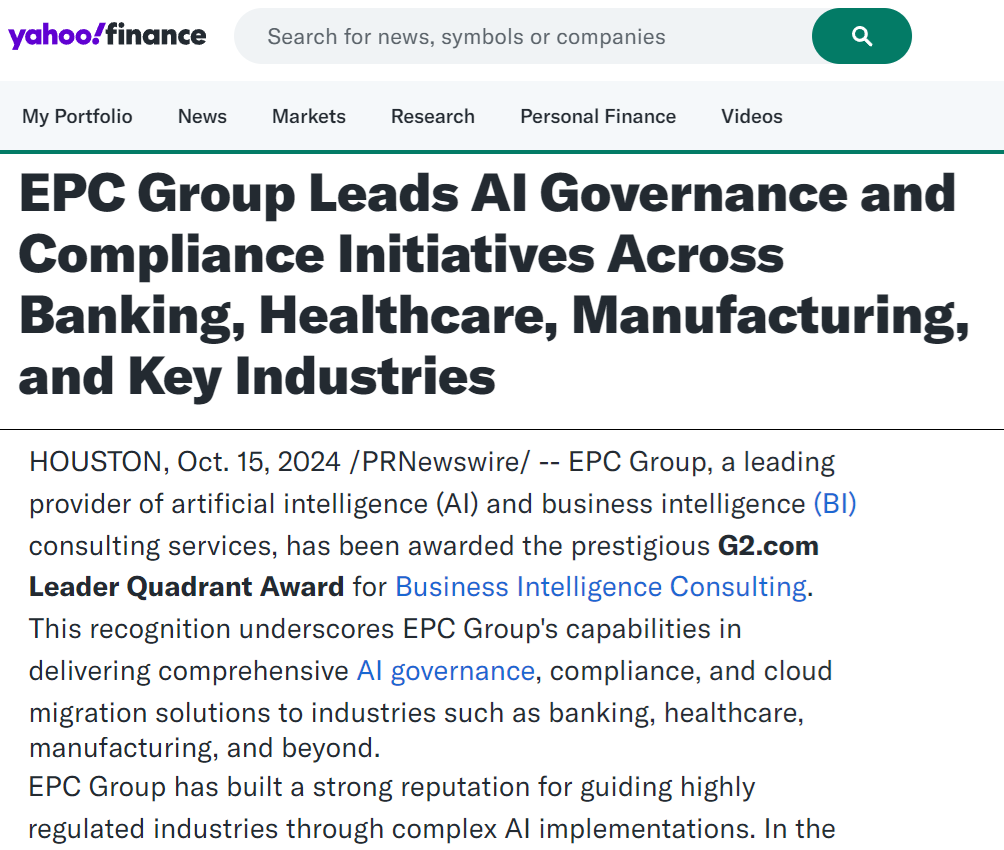Click the paragraph starting "EPC Group has built"
Viewport: 1004px width, 850px height.
(x=392, y=787)
